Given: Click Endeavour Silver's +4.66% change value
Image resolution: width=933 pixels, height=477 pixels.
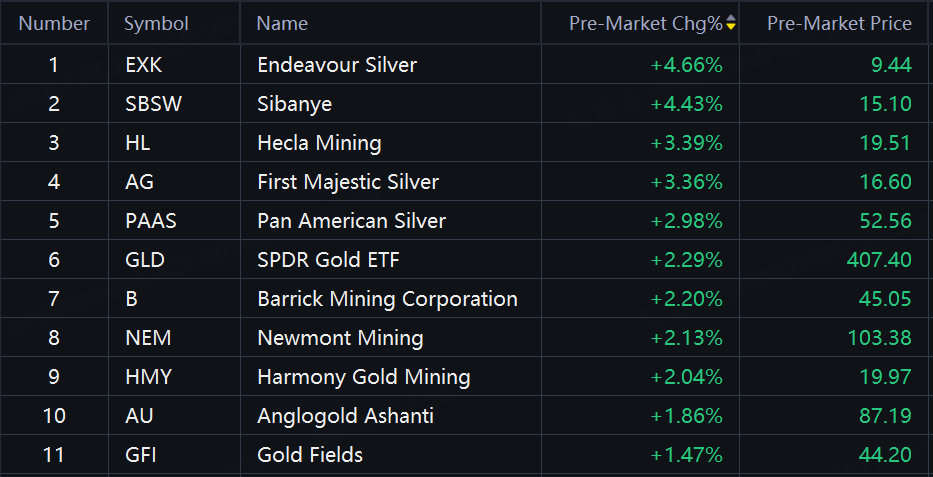Looking at the screenshot, I should [x=686, y=65].
